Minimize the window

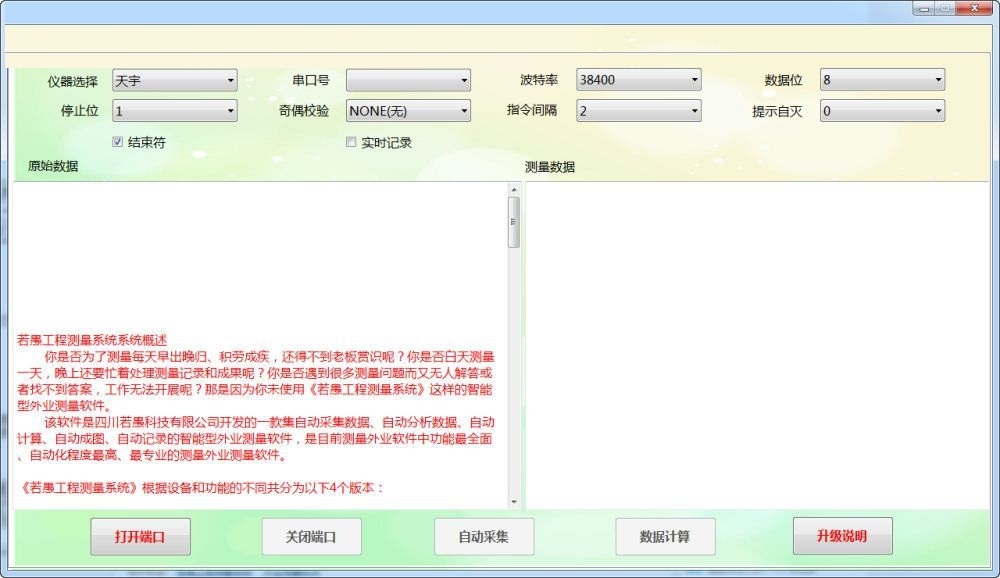923,8
